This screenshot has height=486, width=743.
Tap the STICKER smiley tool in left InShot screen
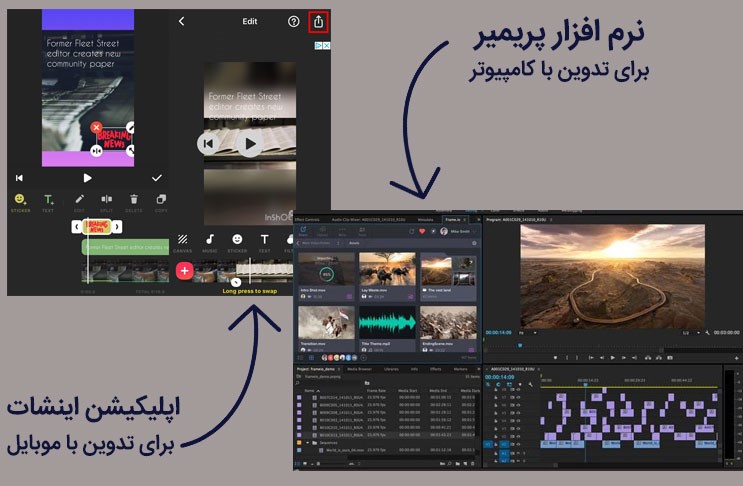click(20, 203)
